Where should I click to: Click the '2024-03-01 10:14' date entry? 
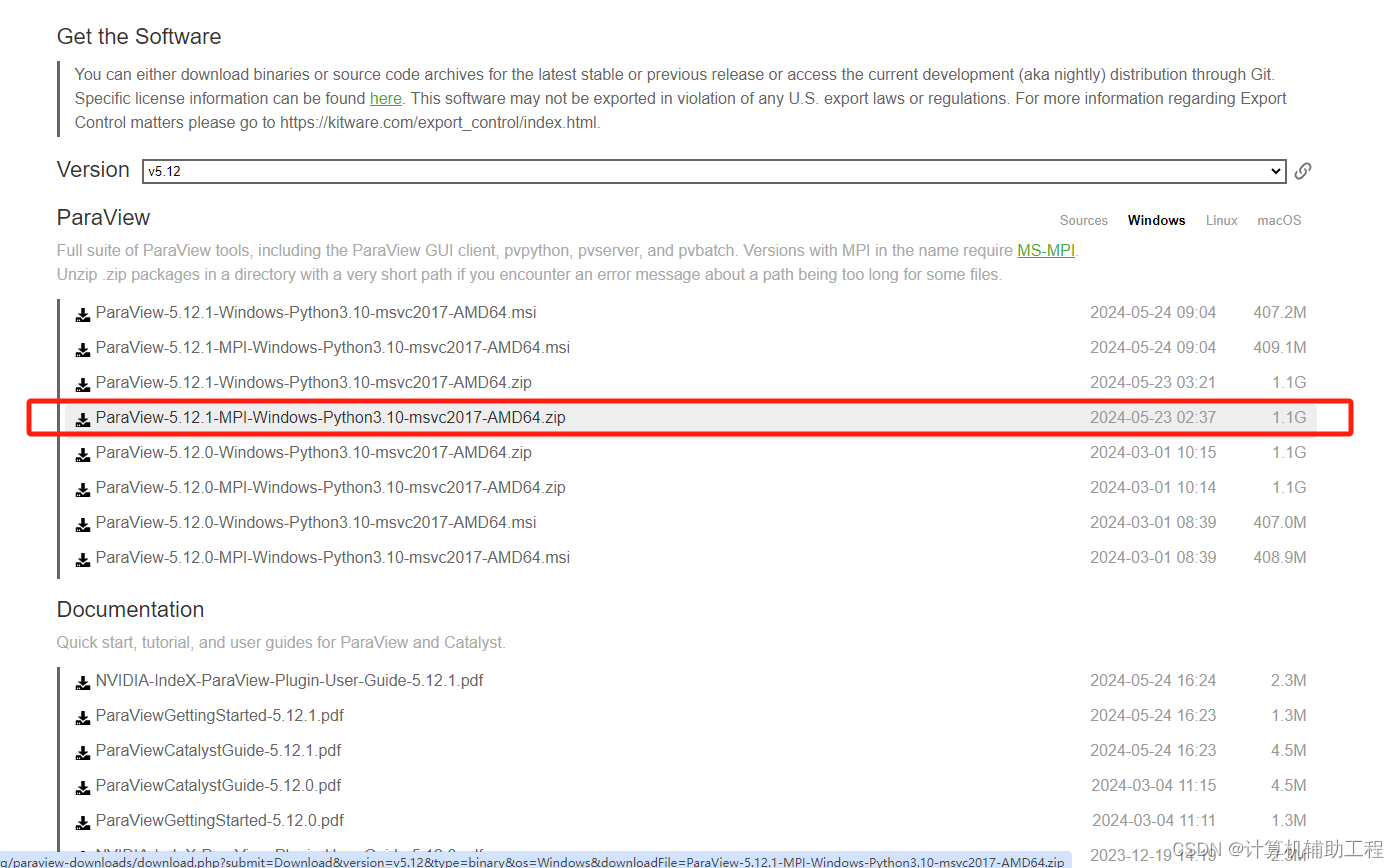[1153, 487]
